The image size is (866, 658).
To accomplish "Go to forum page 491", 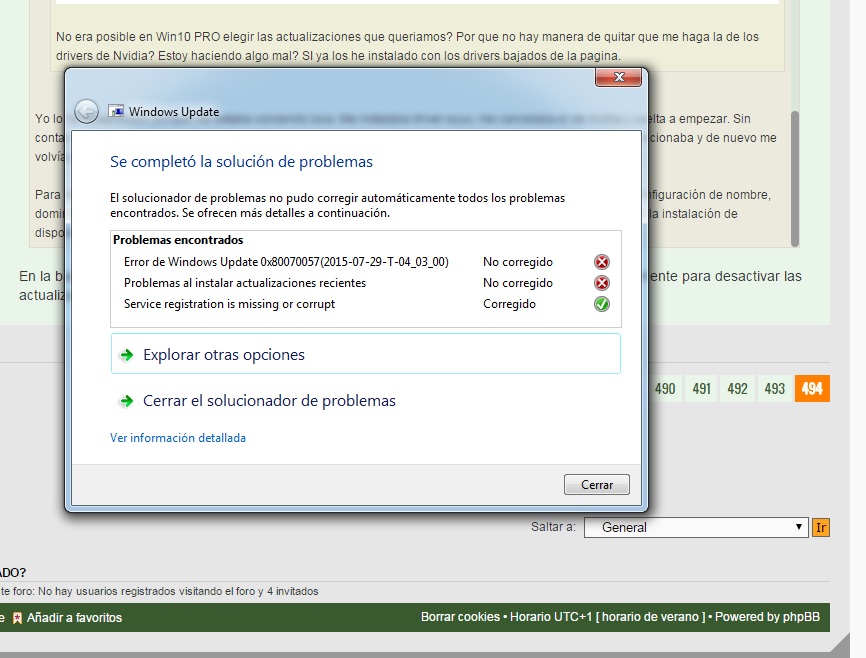I will click(701, 388).
